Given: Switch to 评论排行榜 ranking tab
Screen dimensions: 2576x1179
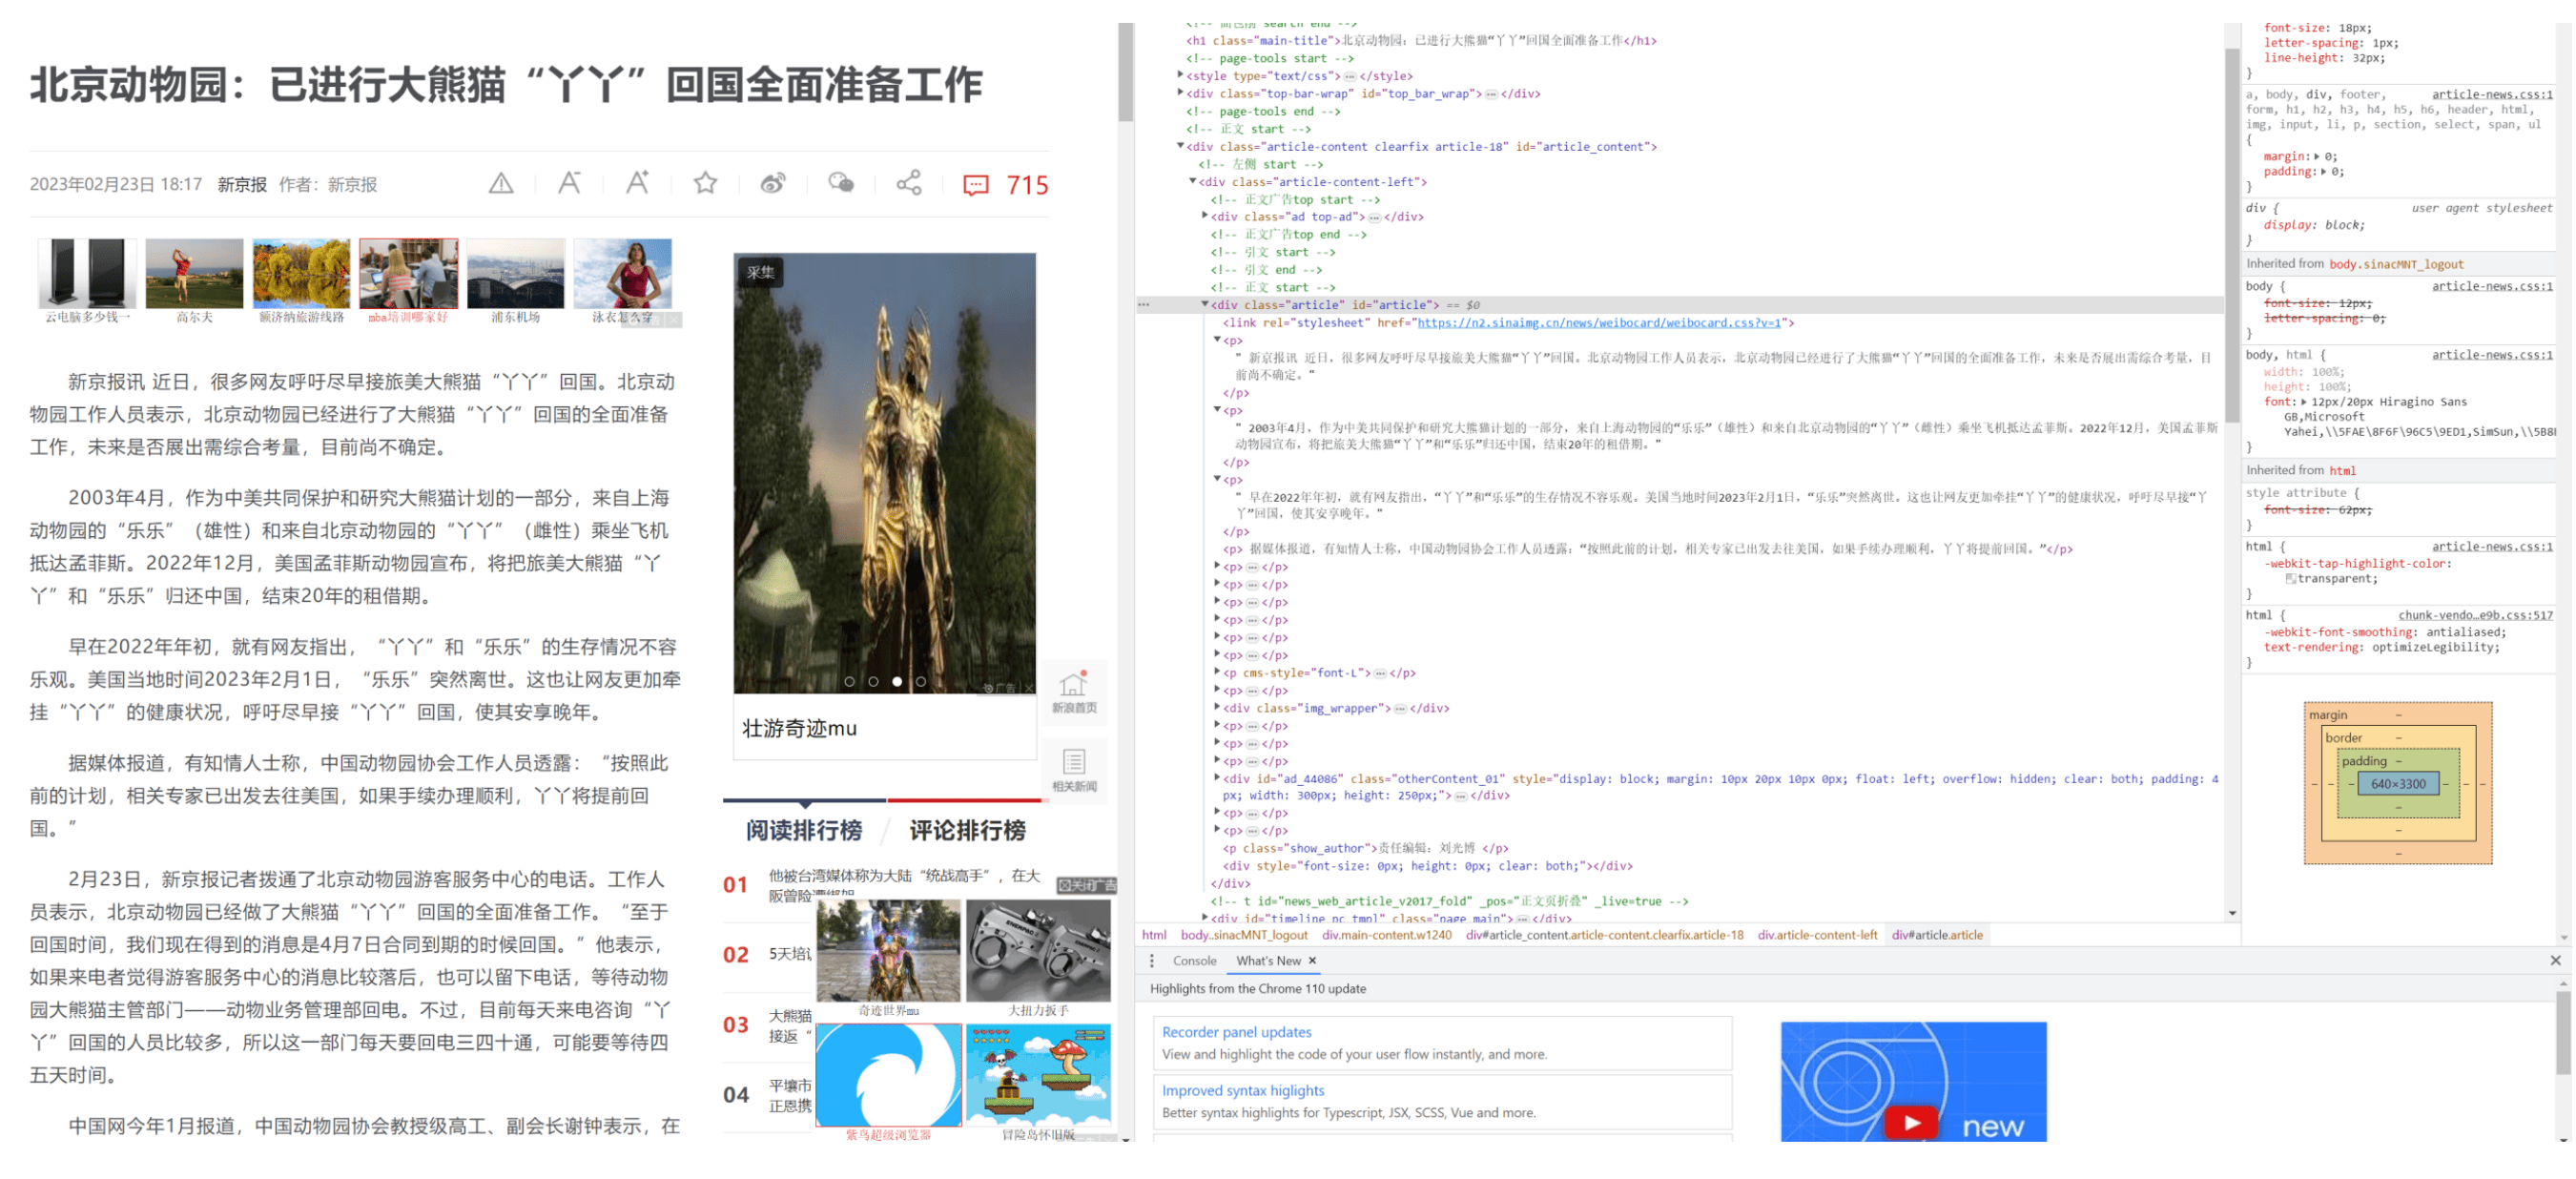Looking at the screenshot, I should pyautogui.click(x=966, y=831).
